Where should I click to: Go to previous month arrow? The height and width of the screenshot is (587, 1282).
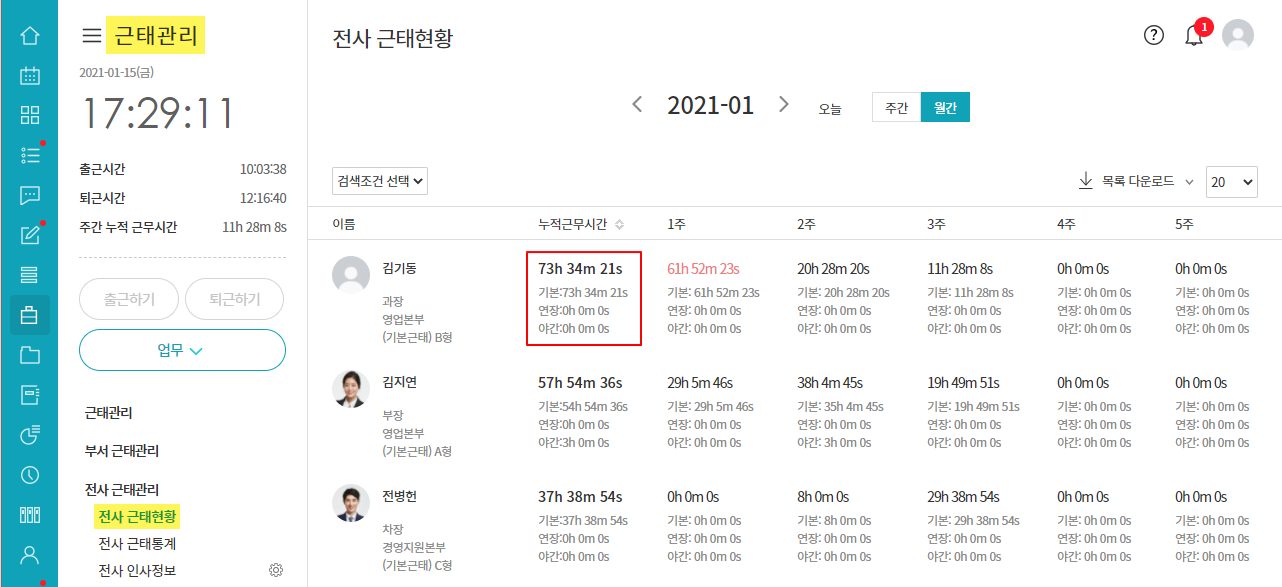point(637,105)
